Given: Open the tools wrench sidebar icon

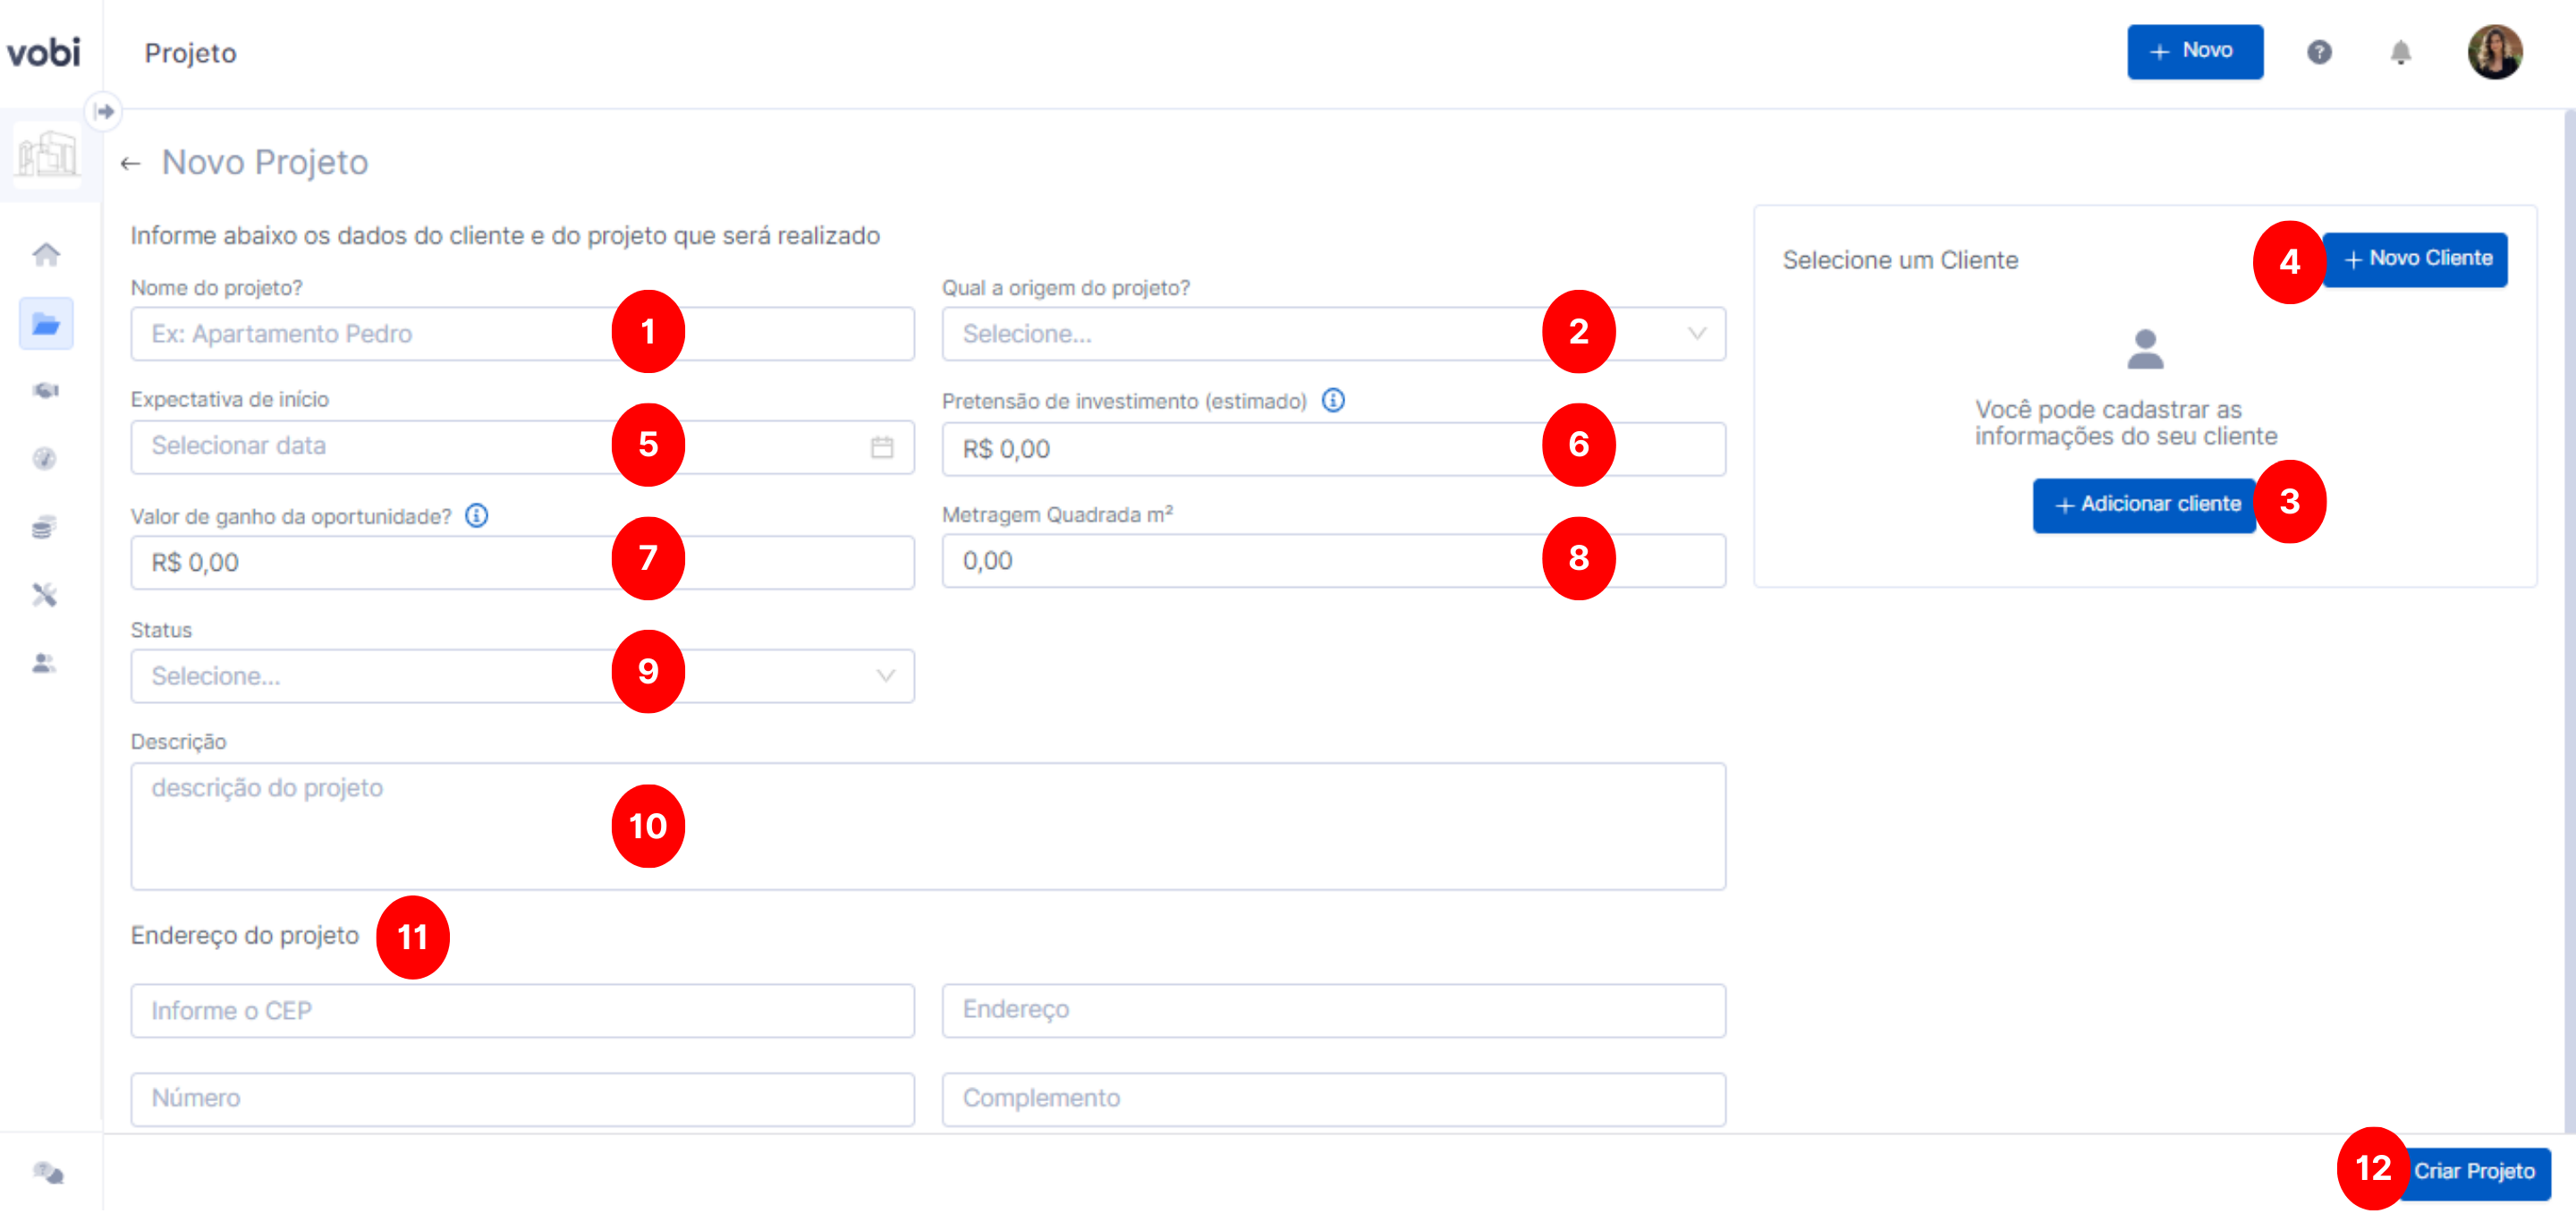Looking at the screenshot, I should (44, 596).
